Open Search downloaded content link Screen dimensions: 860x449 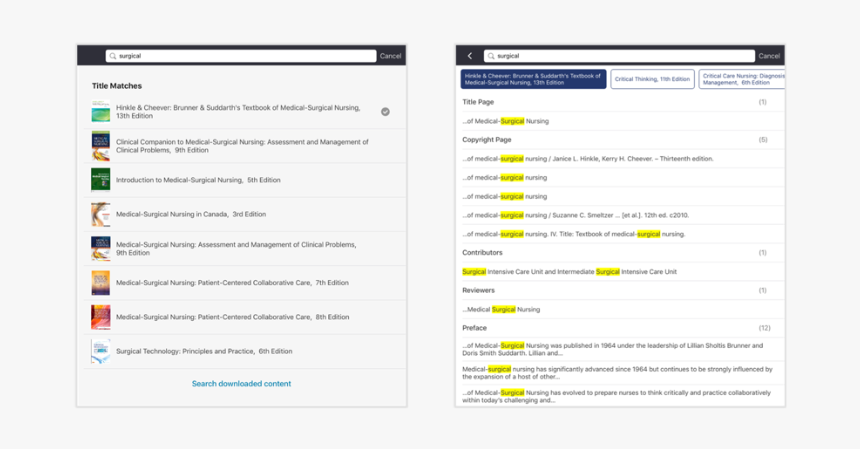(241, 384)
